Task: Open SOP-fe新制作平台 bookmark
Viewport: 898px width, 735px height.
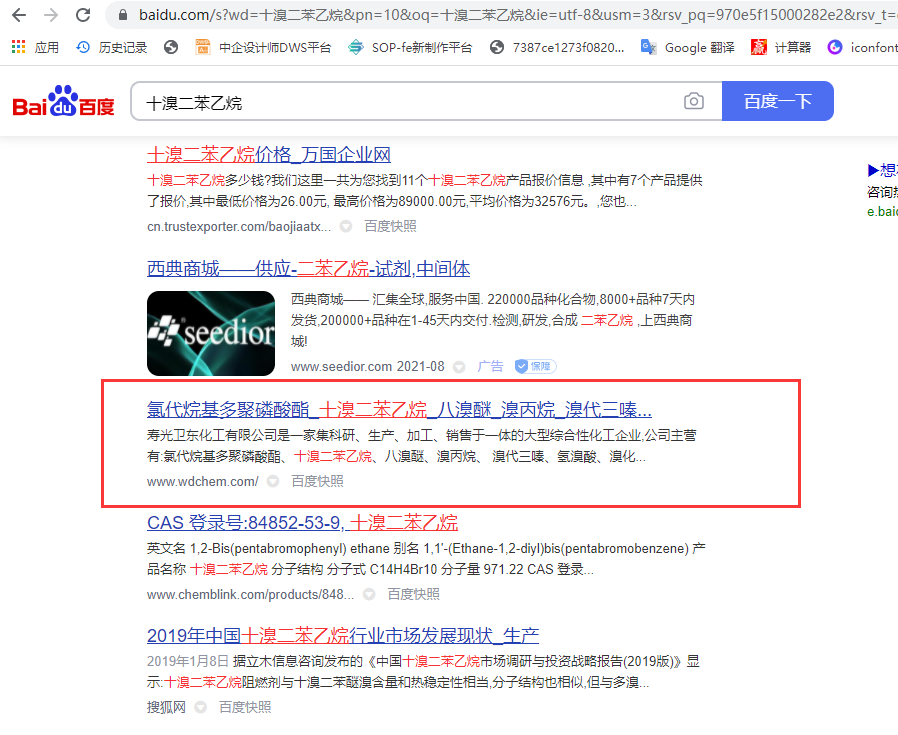Action: click(410, 48)
